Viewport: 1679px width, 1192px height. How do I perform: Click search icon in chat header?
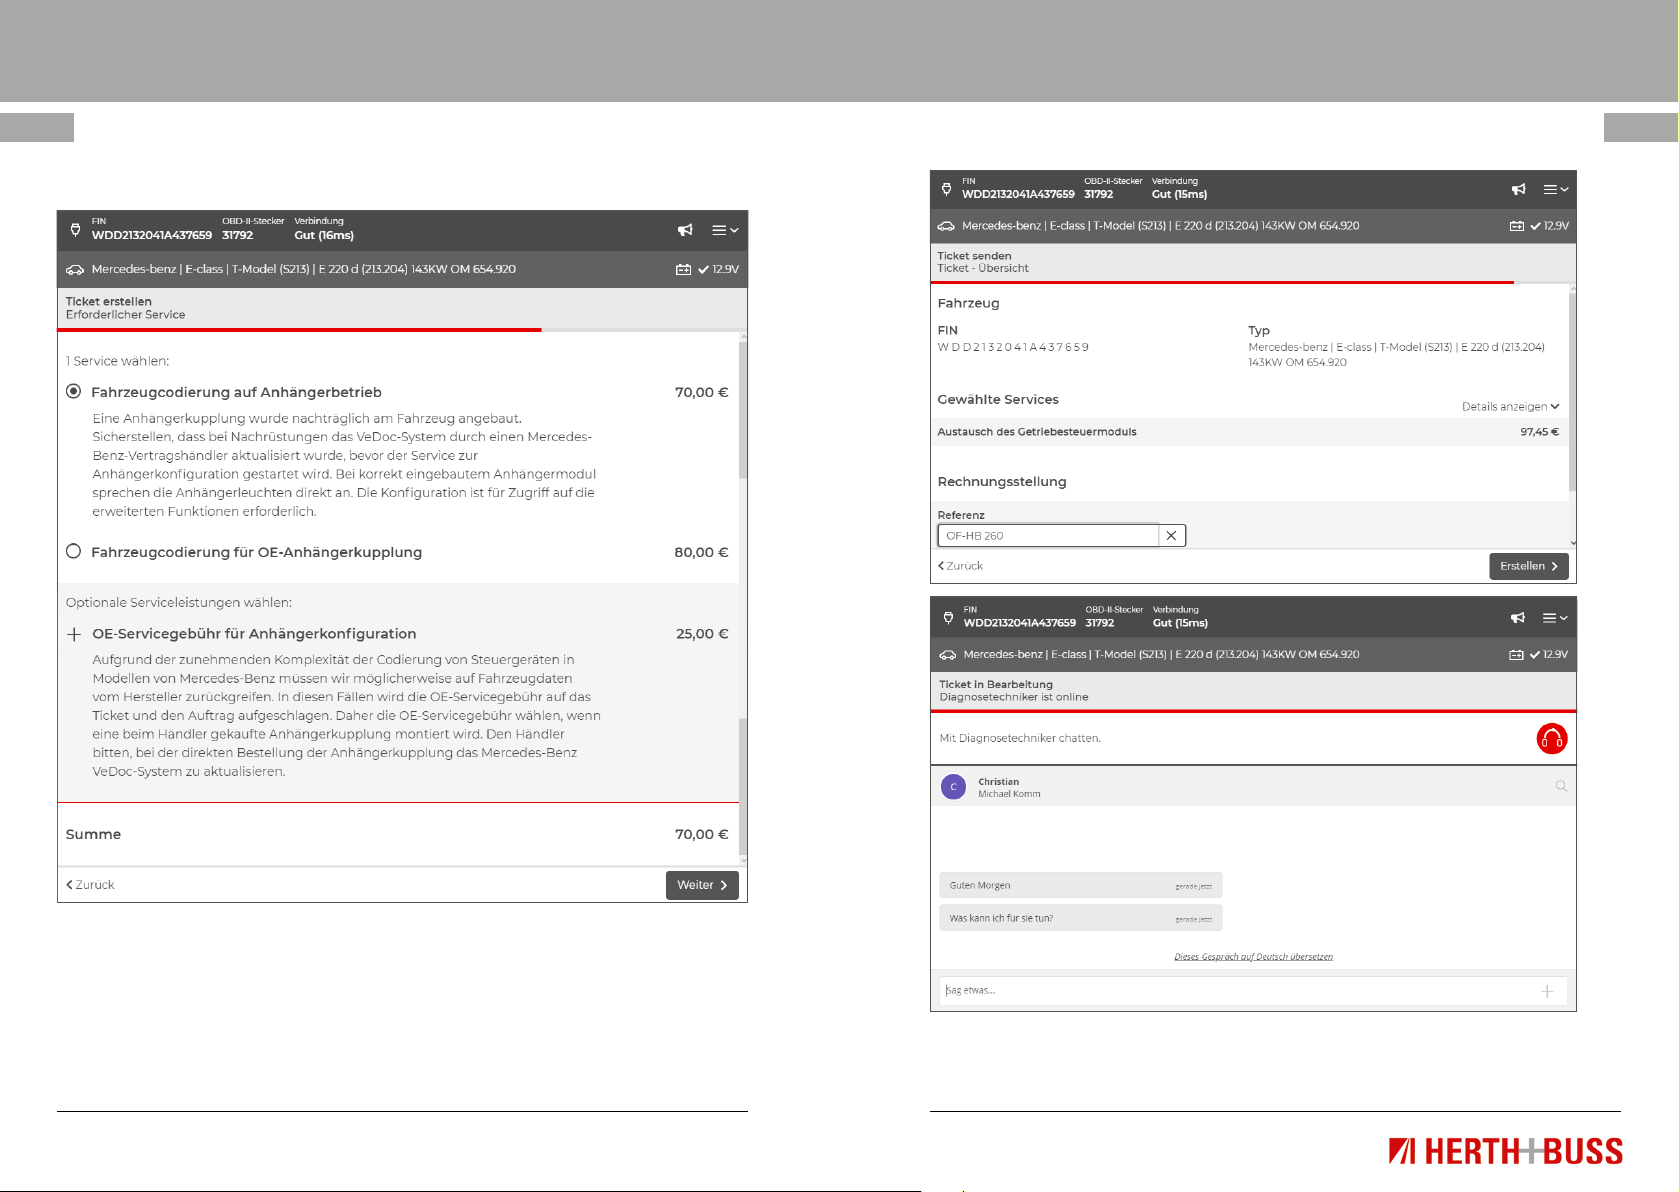(1561, 786)
